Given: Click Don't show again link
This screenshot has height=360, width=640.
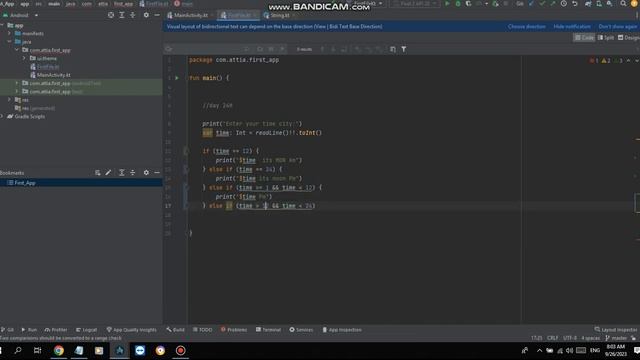Looking at the screenshot, I should [x=618, y=27].
